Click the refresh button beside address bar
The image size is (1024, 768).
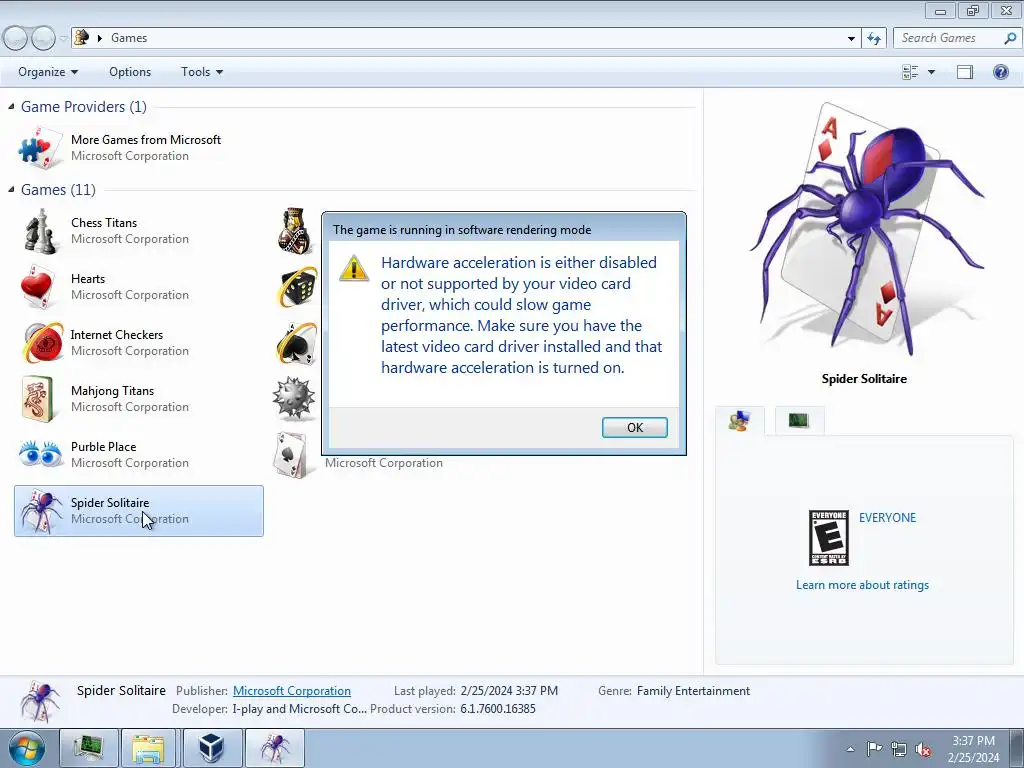pyautogui.click(x=874, y=38)
